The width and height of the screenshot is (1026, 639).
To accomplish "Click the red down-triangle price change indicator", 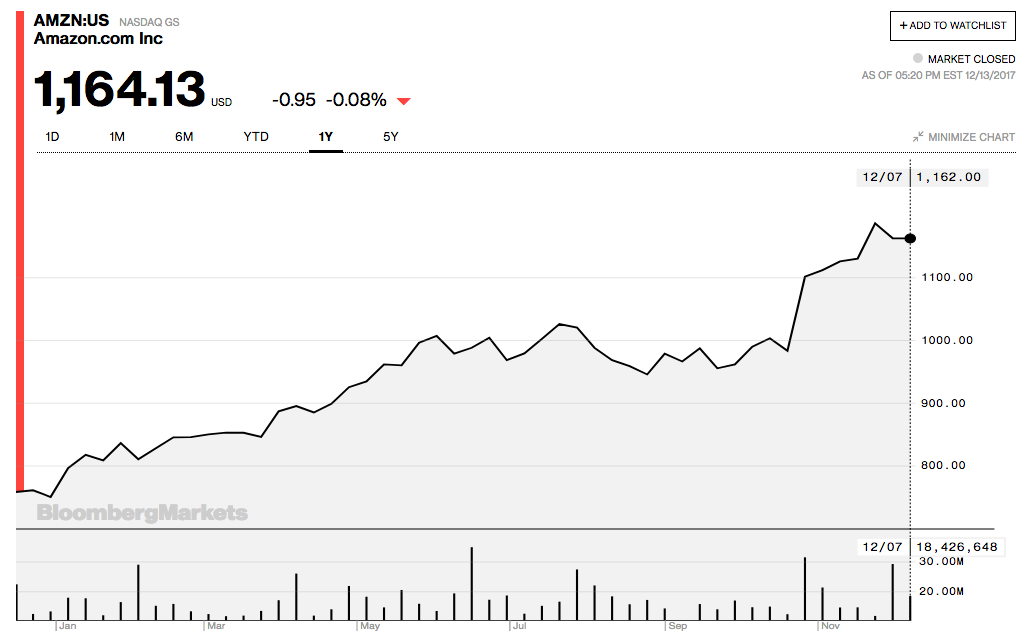I will (403, 101).
